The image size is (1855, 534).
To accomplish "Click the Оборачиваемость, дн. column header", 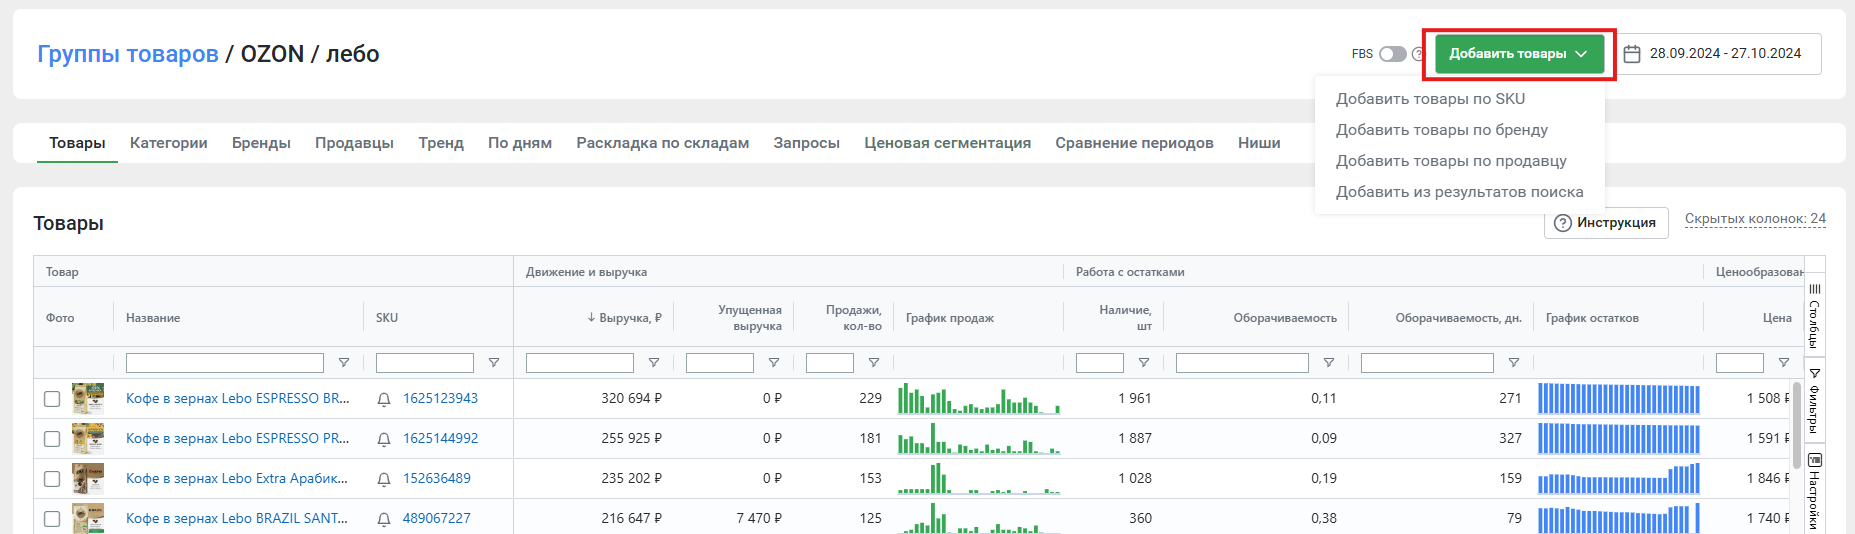I will (1458, 318).
